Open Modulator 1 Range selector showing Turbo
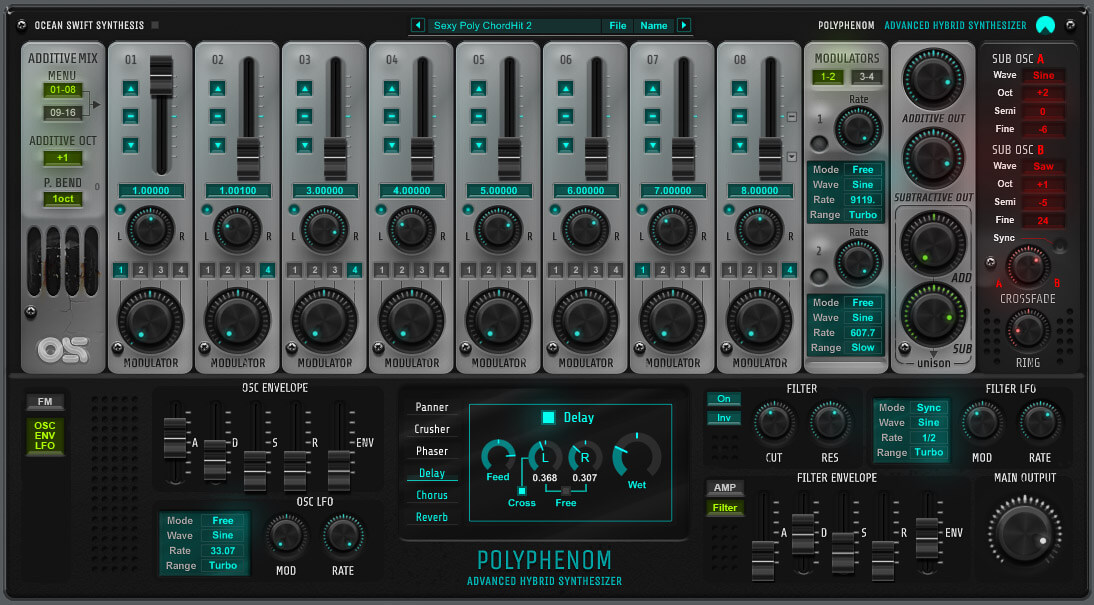Viewport: 1094px width, 605px height. point(863,215)
